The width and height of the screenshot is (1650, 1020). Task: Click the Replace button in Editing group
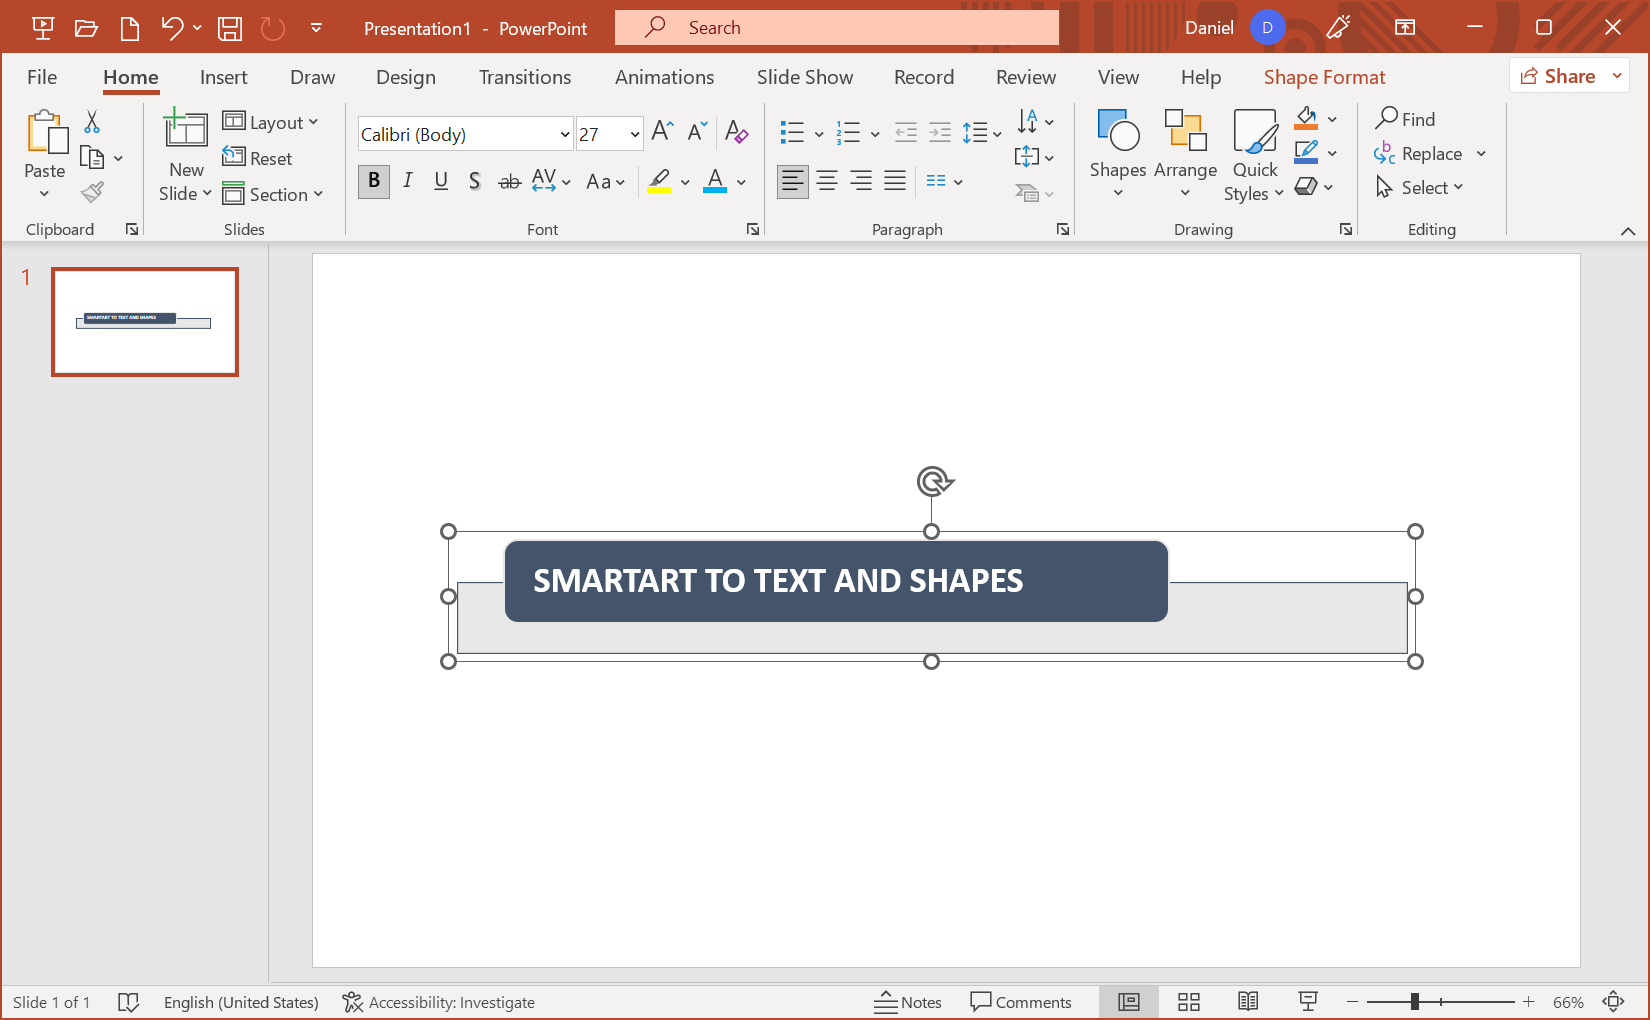tap(1428, 153)
